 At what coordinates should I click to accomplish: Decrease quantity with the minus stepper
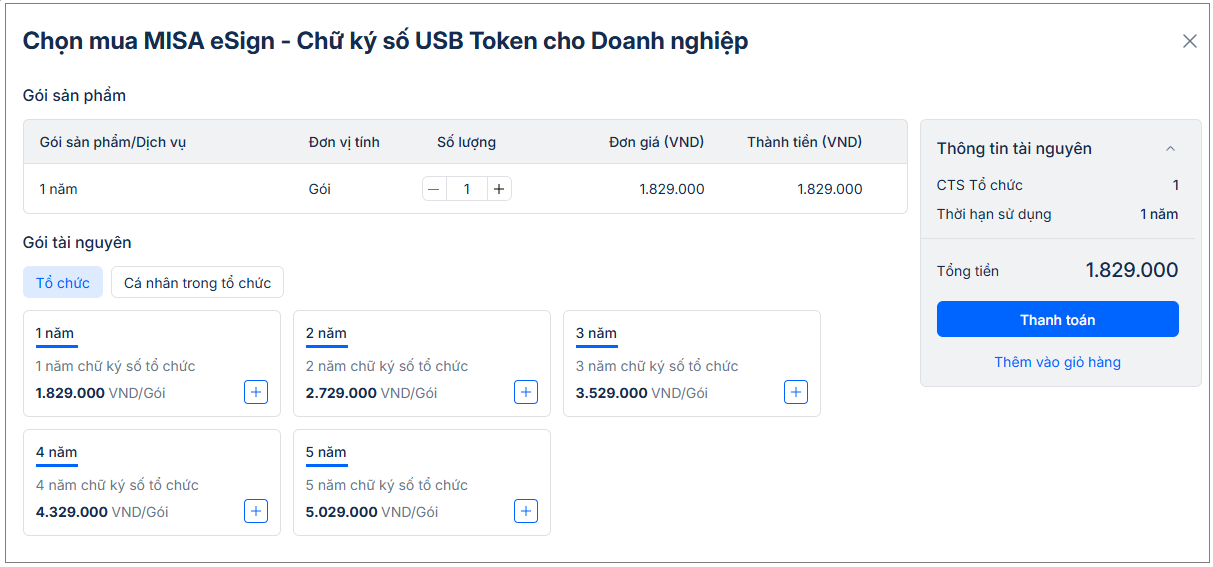[434, 189]
